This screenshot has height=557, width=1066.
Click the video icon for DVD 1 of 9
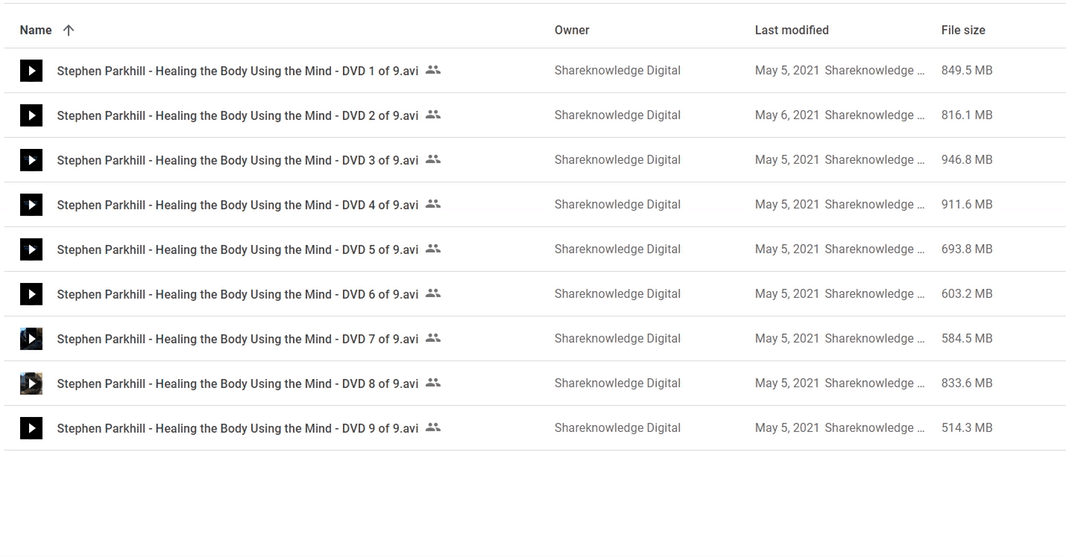point(31,71)
